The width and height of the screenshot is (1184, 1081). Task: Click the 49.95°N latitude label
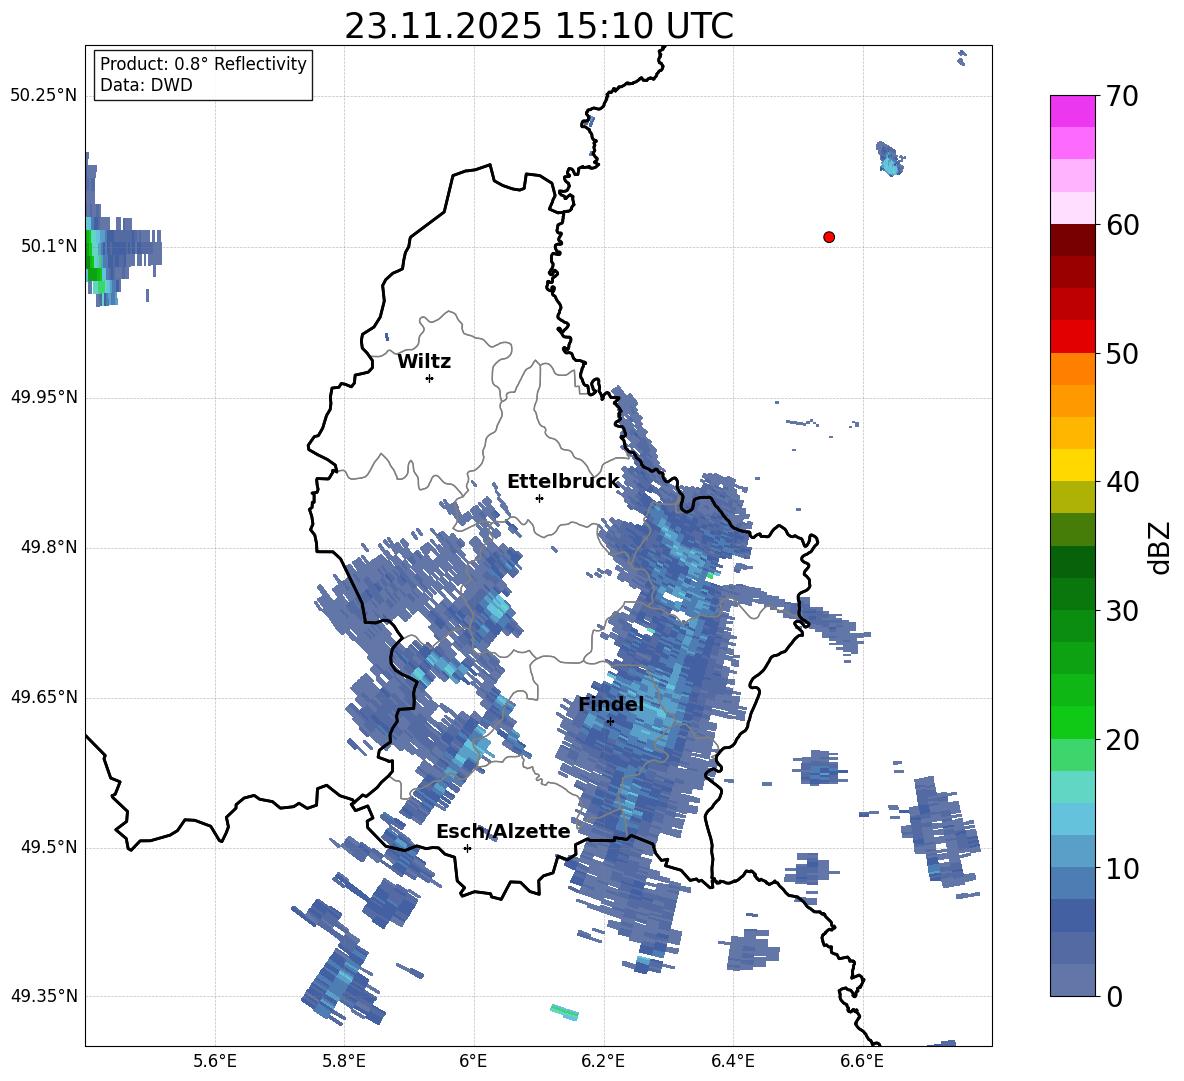pyautogui.click(x=44, y=398)
